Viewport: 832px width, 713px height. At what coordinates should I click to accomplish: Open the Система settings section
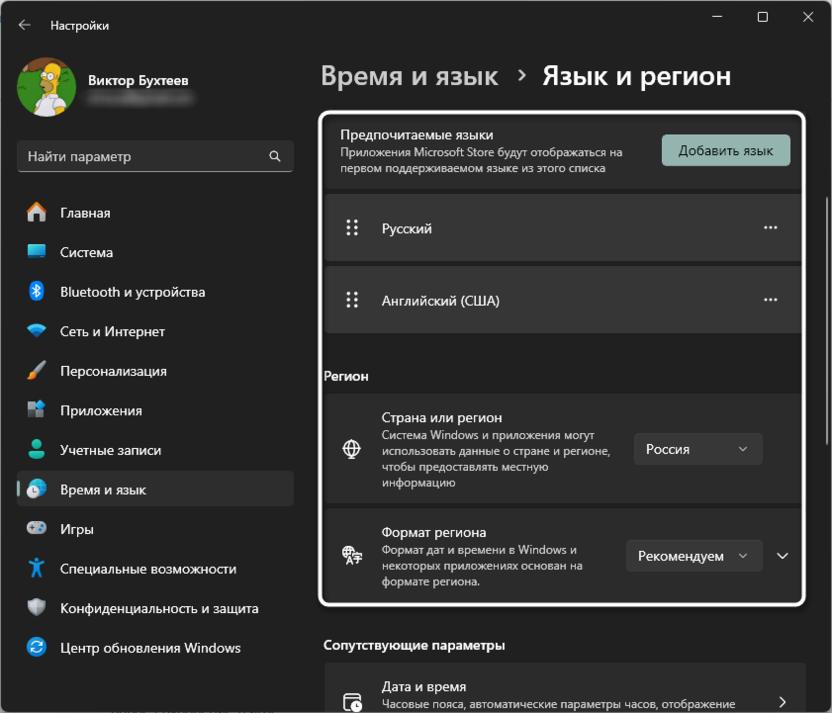coord(155,252)
